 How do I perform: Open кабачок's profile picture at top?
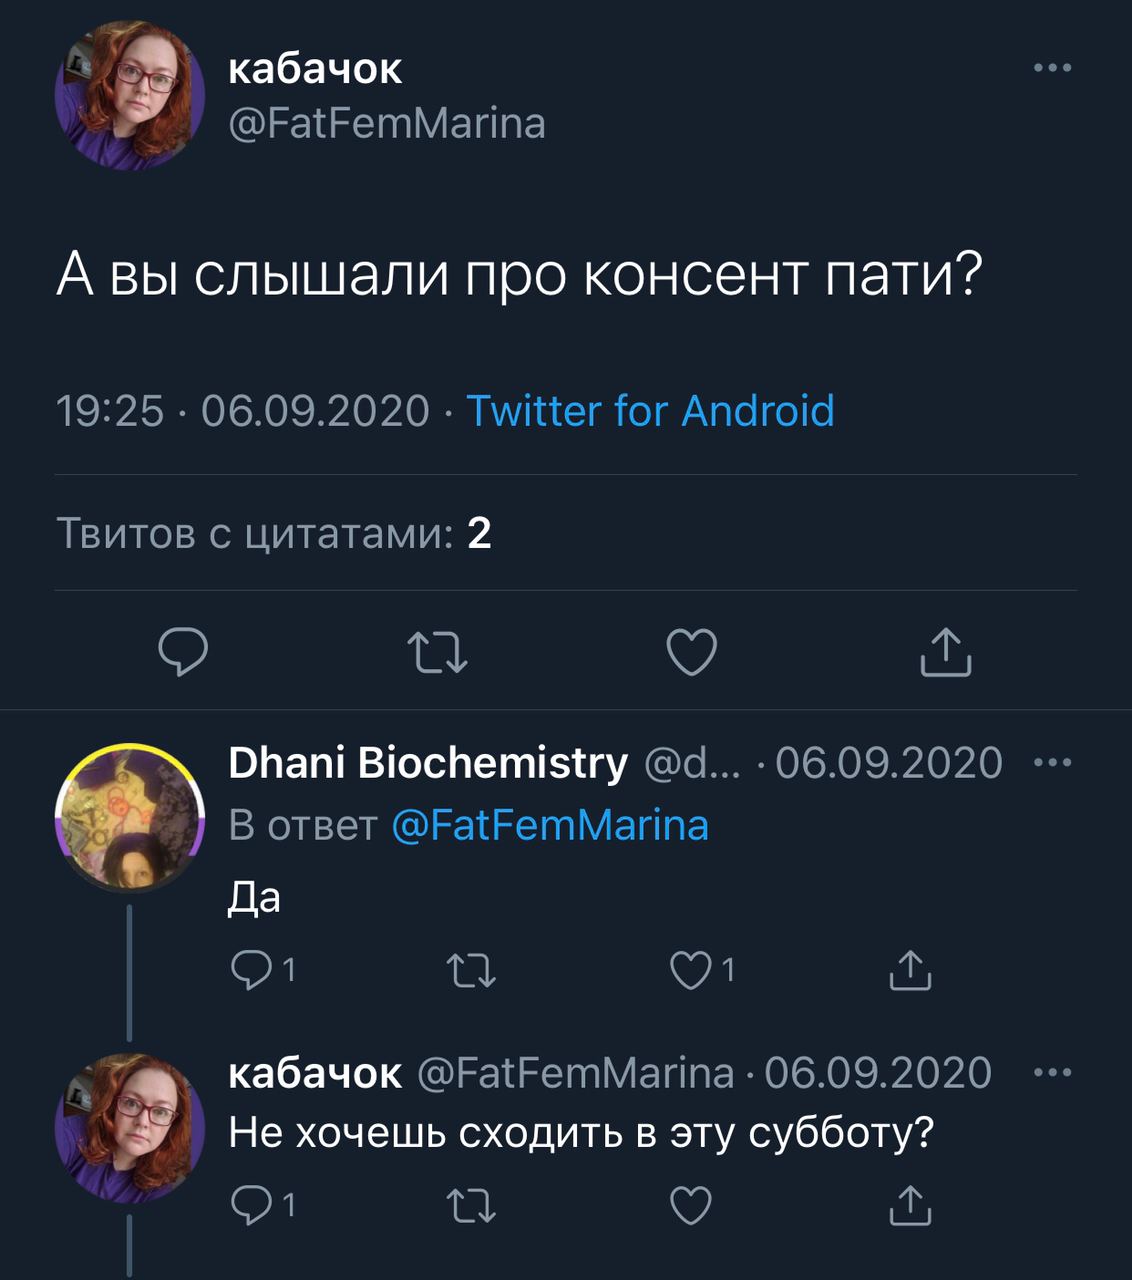pyautogui.click(x=130, y=96)
